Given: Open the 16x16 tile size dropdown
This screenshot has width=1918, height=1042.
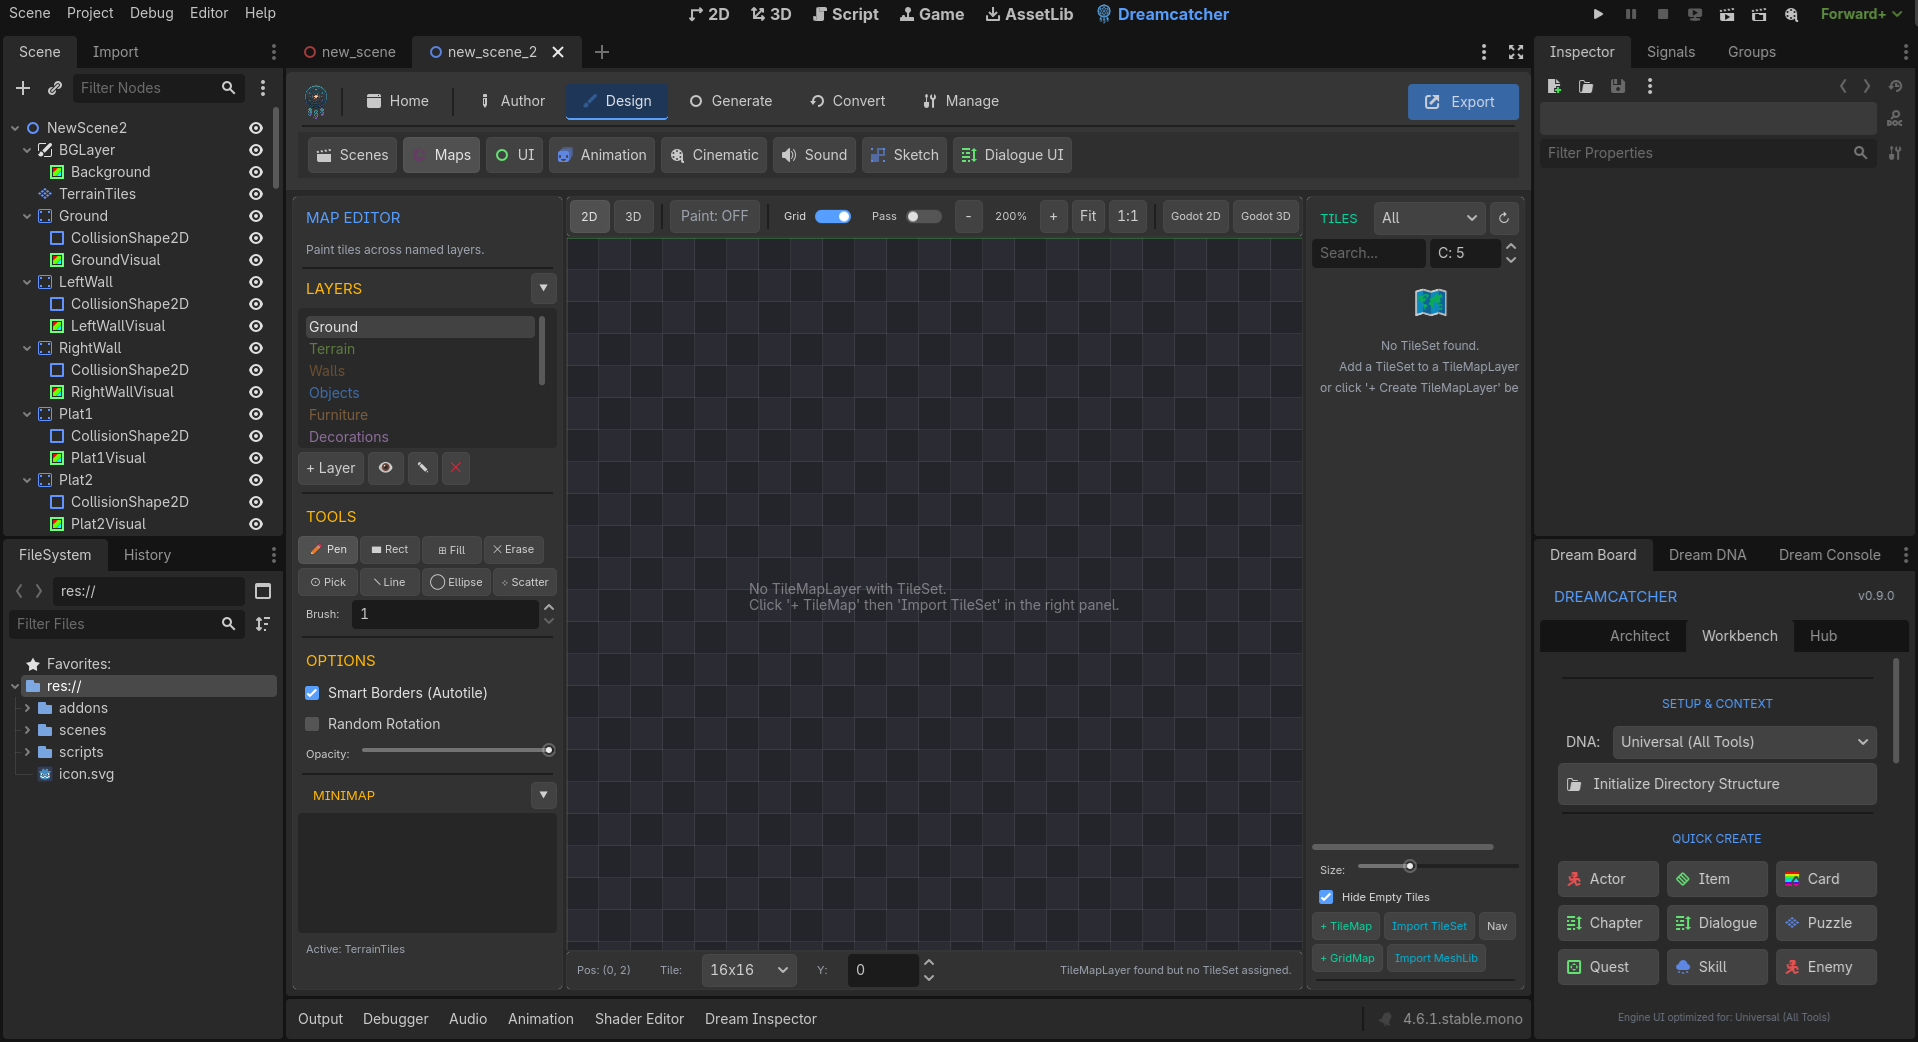Looking at the screenshot, I should pos(749,970).
